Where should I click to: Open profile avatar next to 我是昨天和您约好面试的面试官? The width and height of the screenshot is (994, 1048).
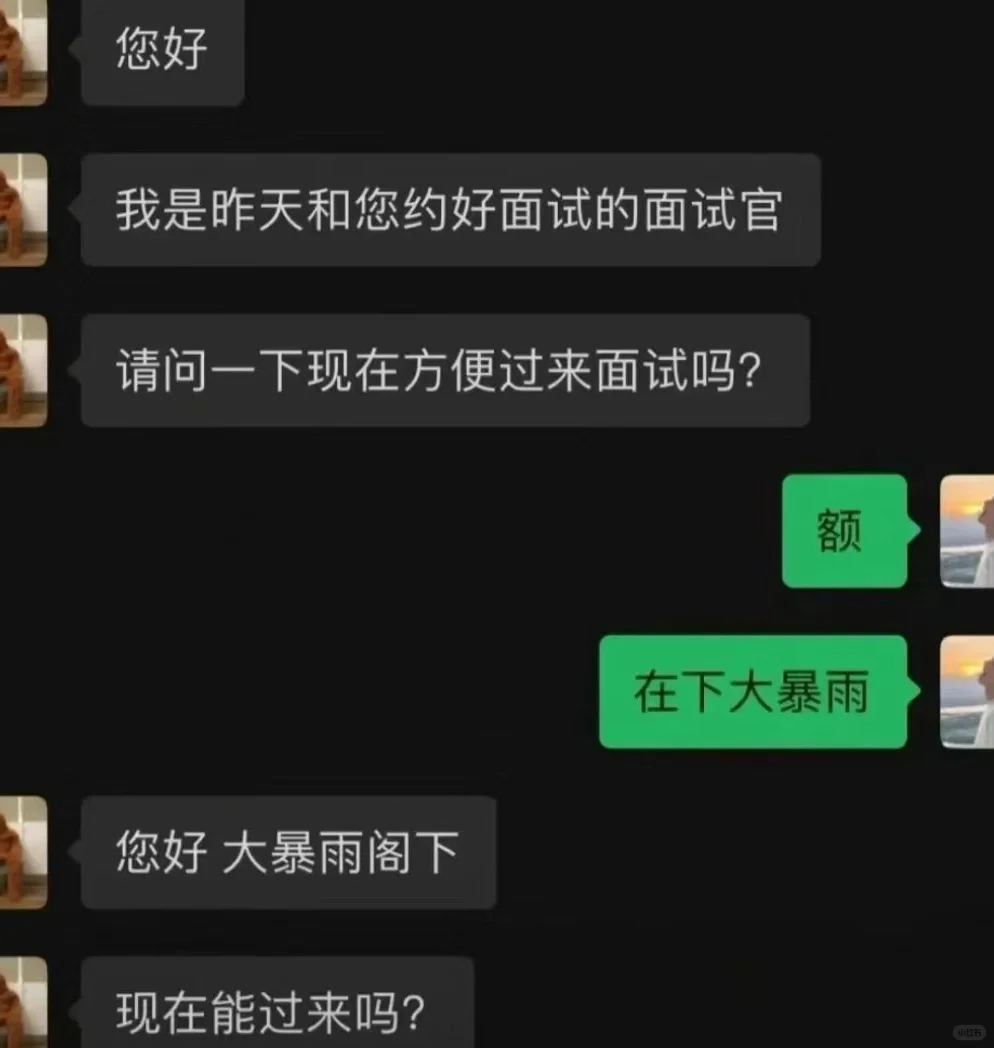pos(23,210)
